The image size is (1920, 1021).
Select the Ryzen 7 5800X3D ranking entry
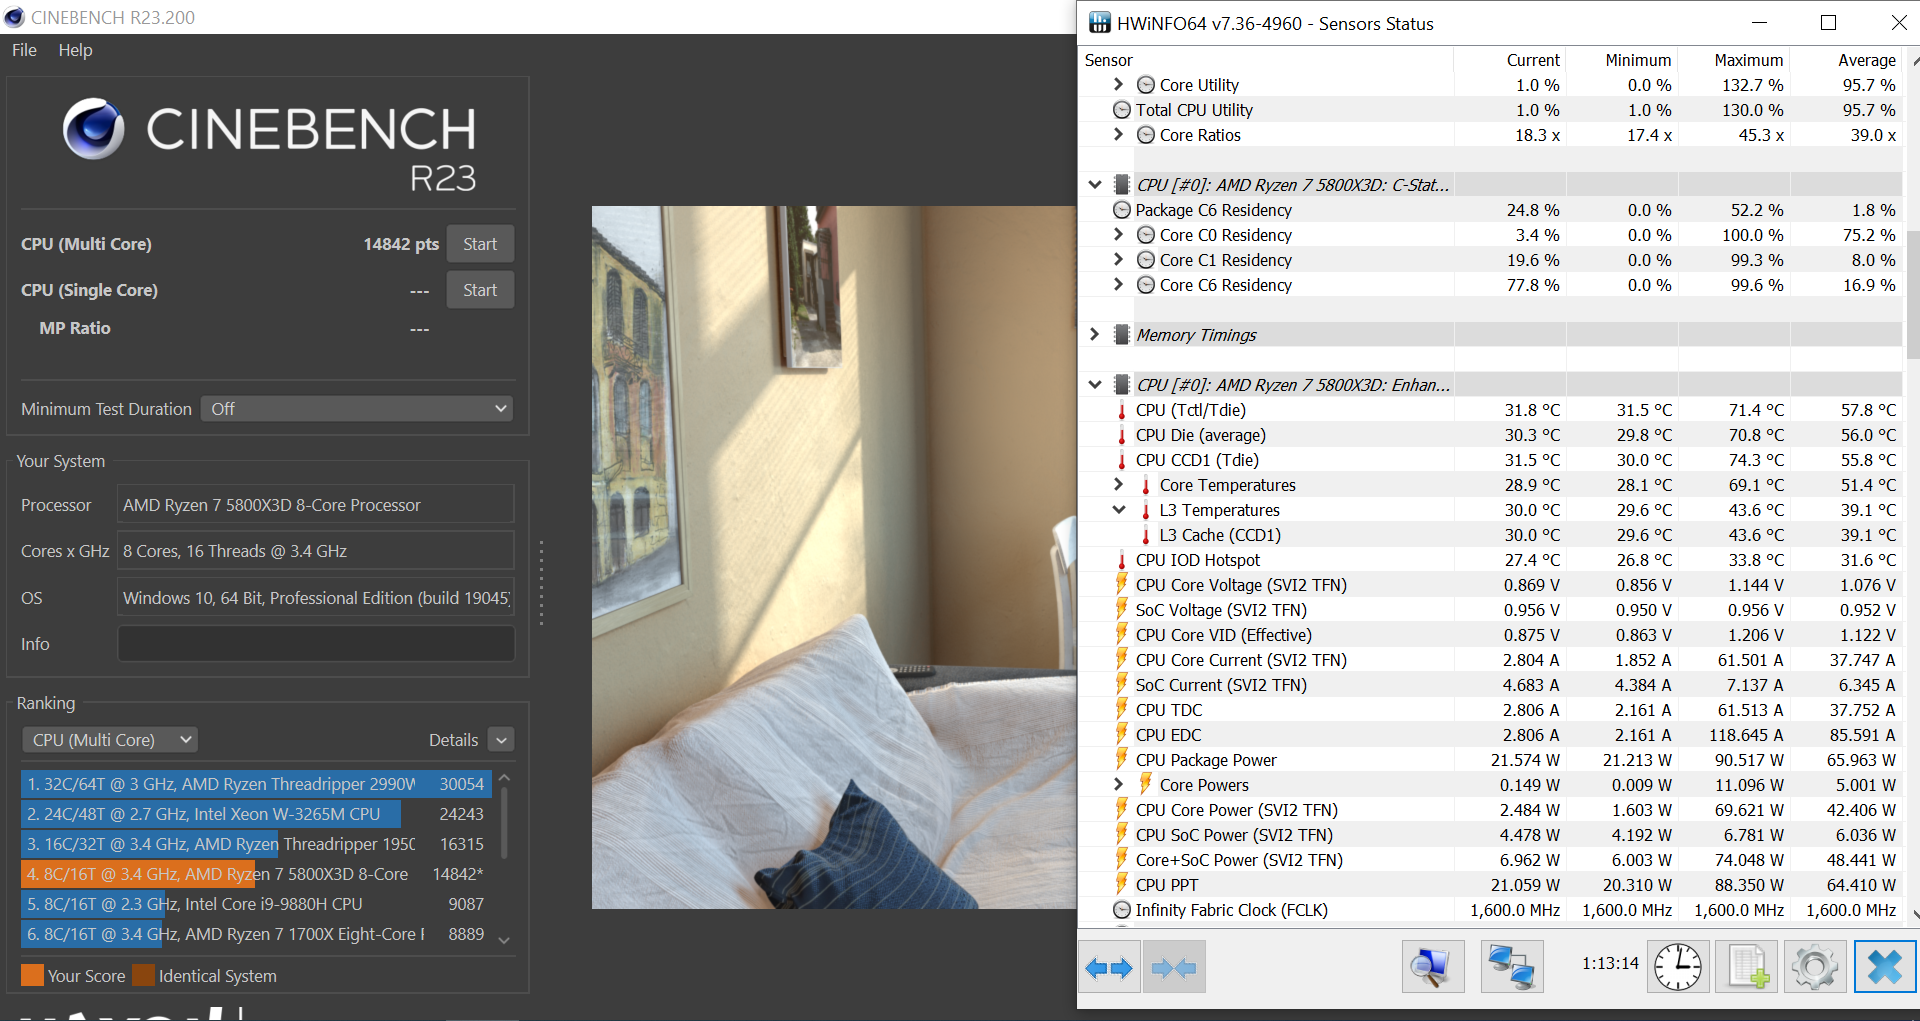(x=256, y=874)
